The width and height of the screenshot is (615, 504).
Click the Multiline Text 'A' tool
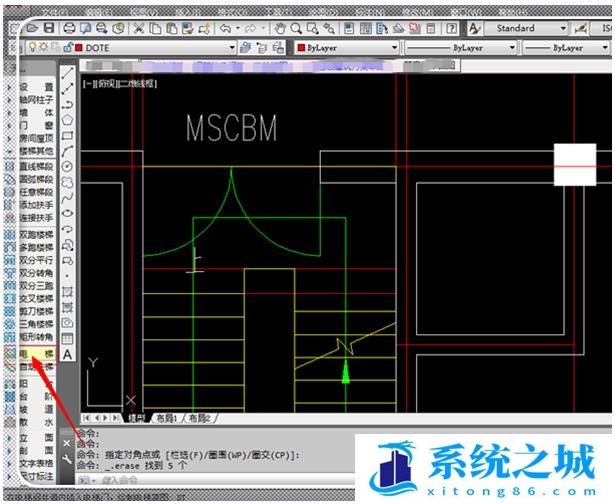68,354
